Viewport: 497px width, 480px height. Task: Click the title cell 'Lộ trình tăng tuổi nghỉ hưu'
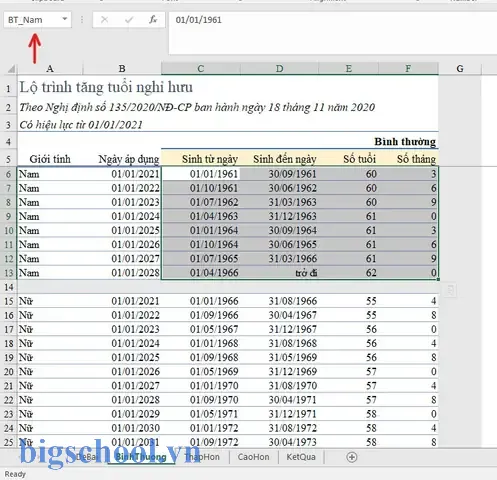[106, 88]
